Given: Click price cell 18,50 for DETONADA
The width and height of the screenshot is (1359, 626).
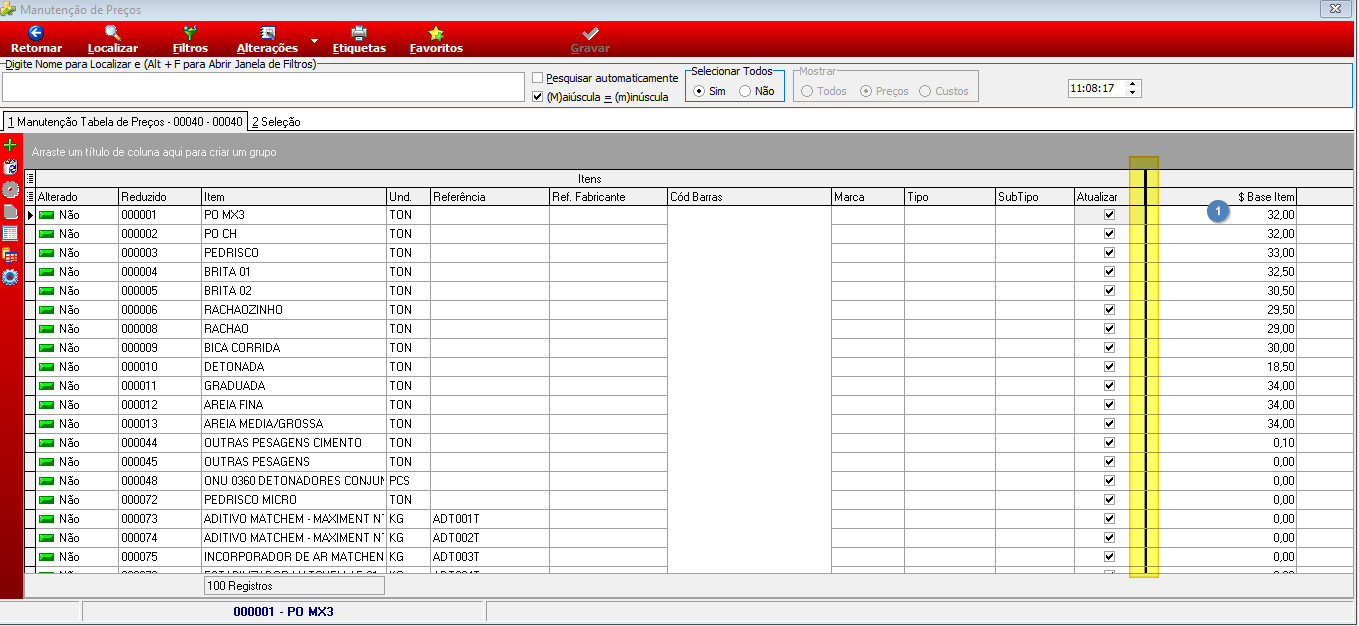Looking at the screenshot, I should coord(1228,367).
